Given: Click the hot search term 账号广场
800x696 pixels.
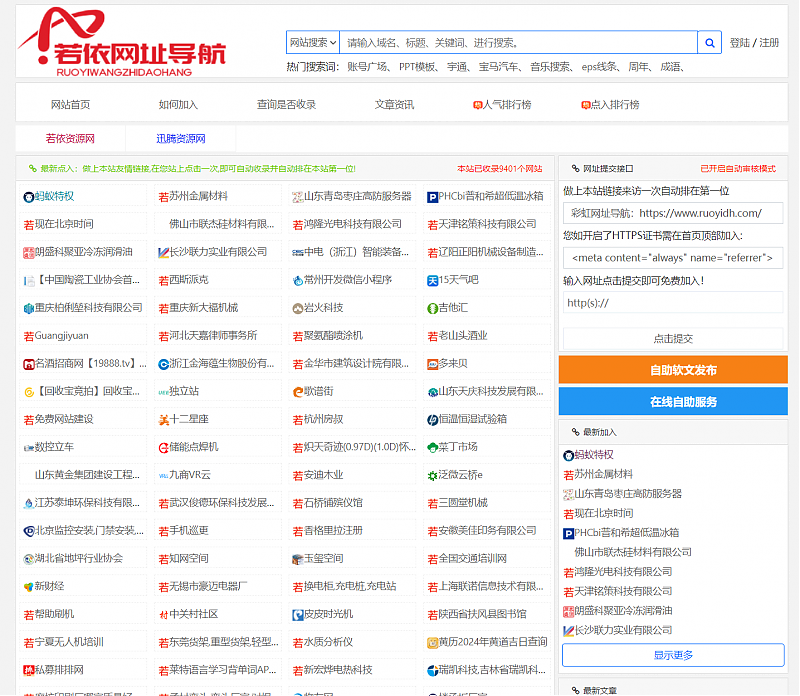Looking at the screenshot, I should (x=367, y=67).
